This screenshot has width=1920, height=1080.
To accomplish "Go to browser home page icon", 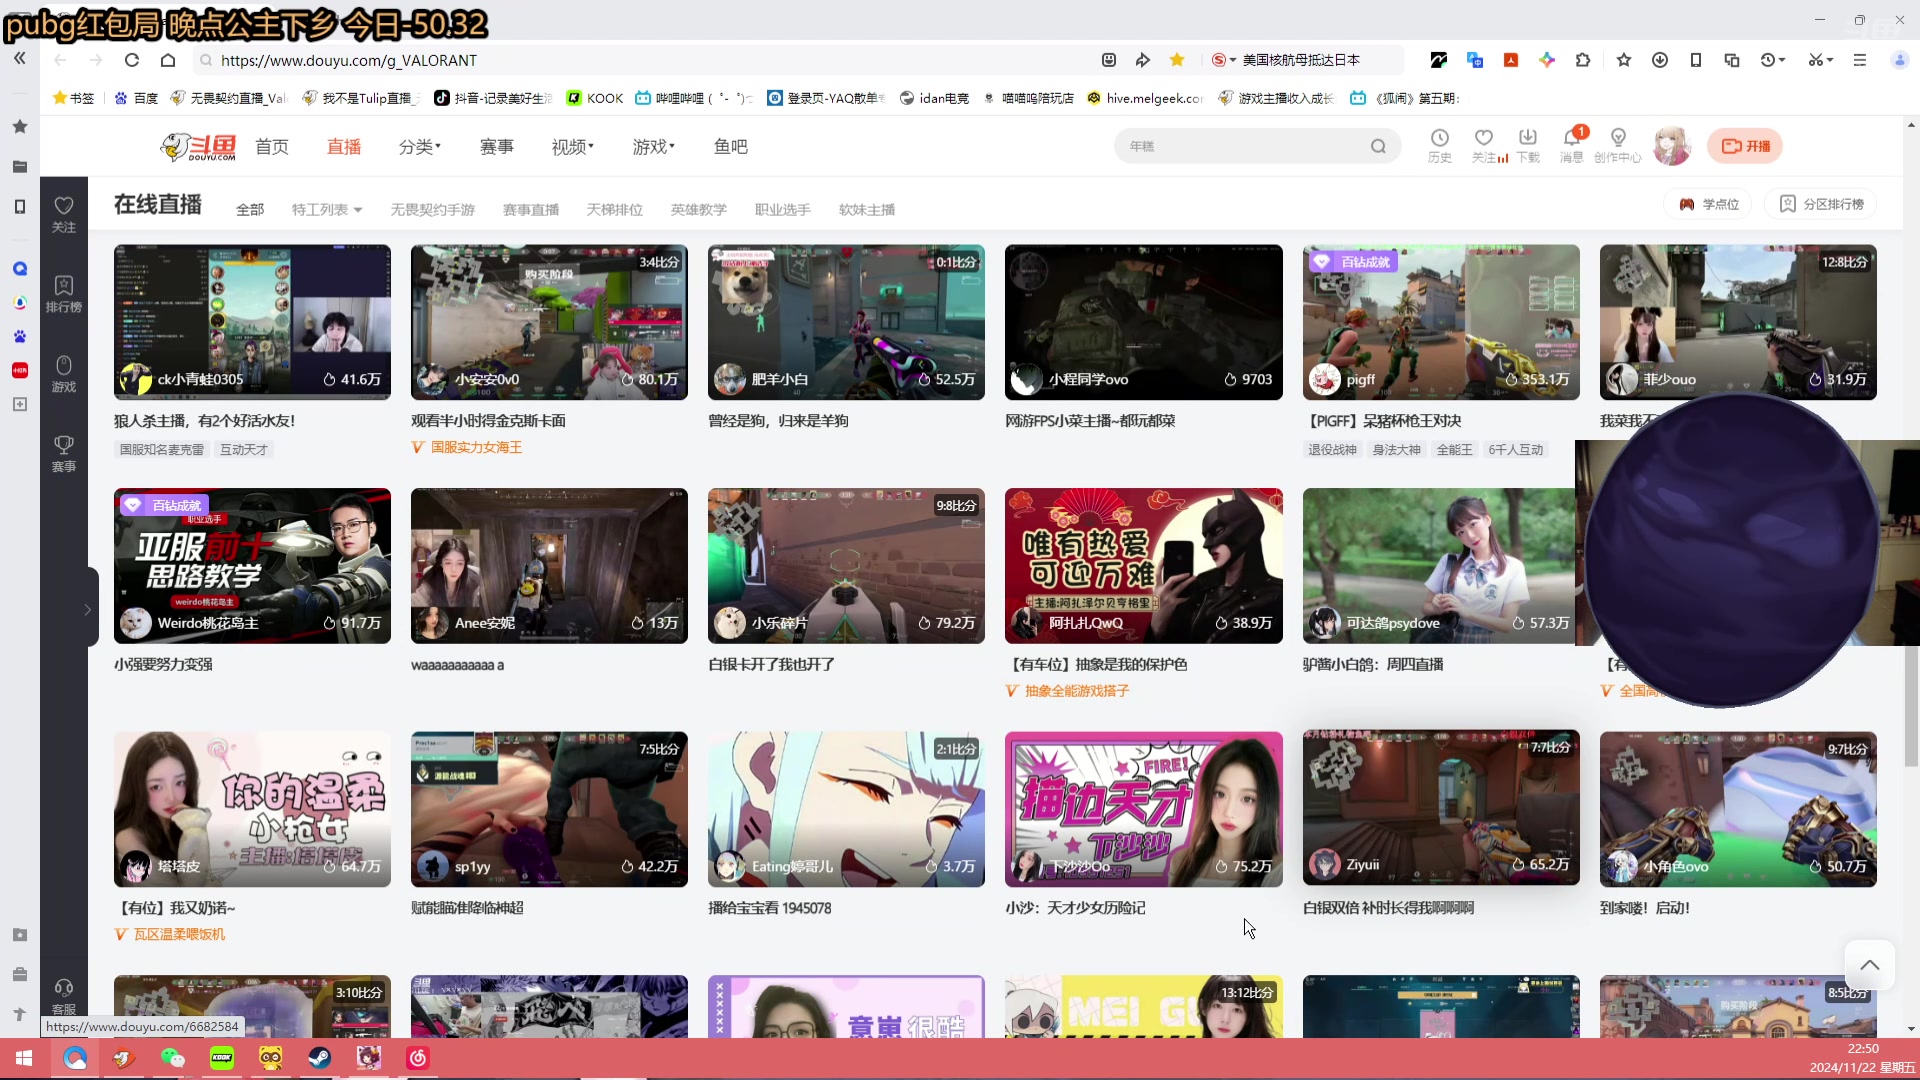I will point(168,60).
